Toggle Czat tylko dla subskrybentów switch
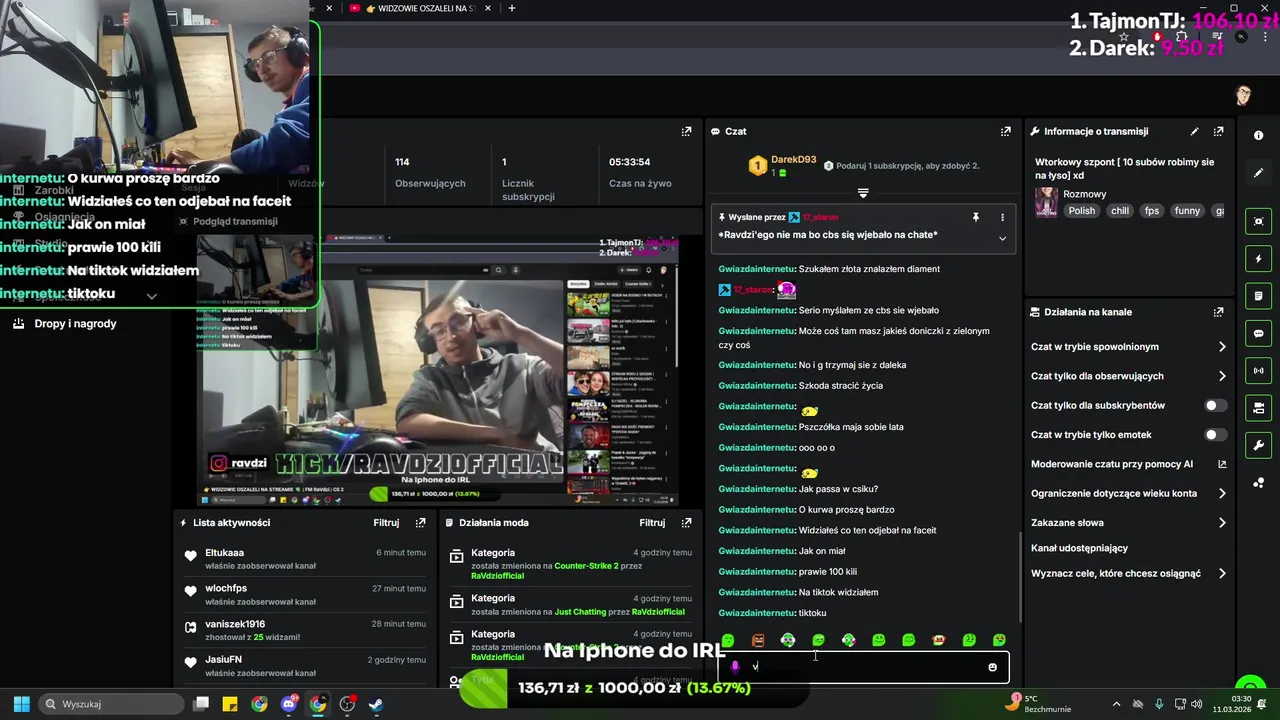 1215,405
